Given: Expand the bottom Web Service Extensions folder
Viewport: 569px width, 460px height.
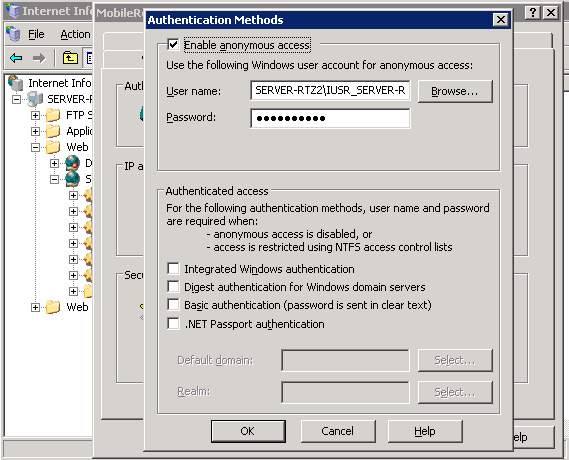Looking at the screenshot, I should 35,307.
